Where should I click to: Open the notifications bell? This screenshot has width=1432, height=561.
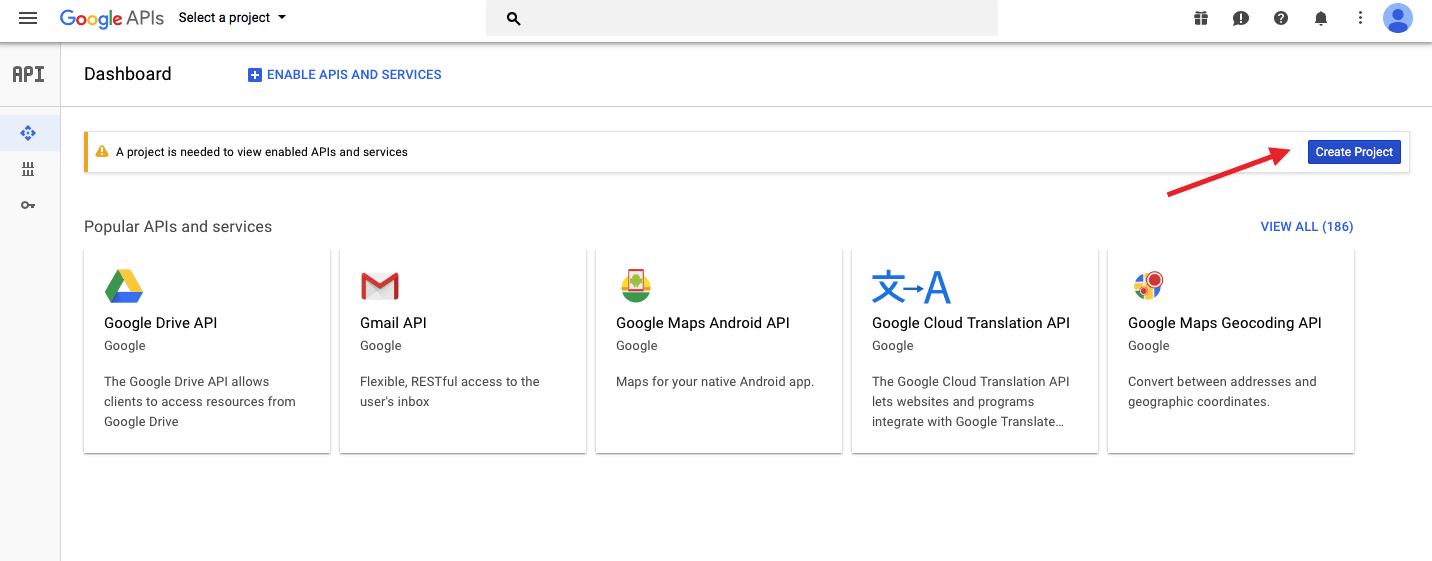(x=1321, y=18)
